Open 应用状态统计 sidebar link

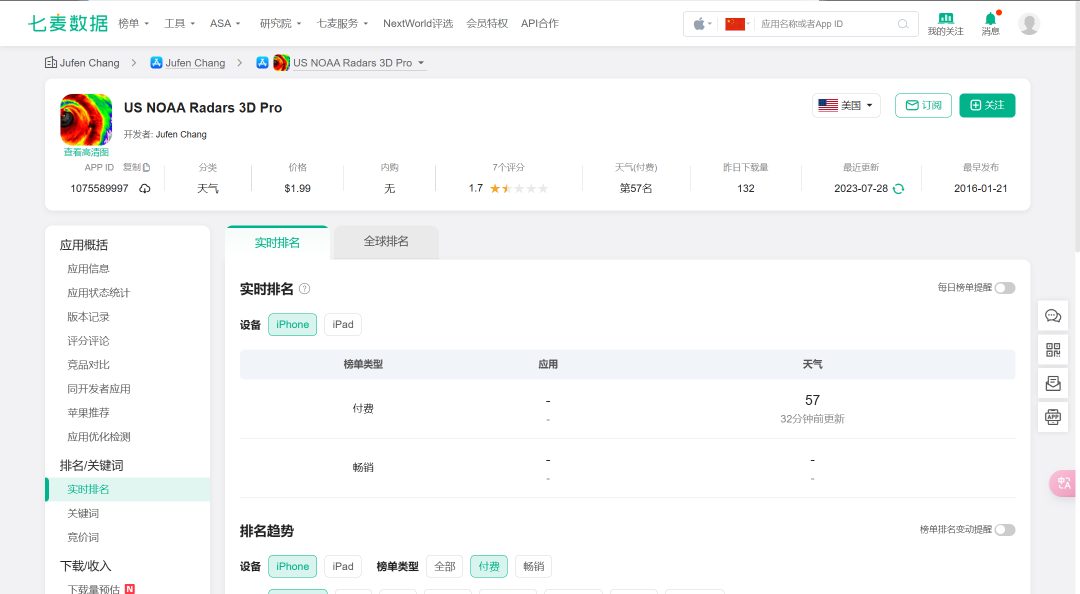[x=98, y=293]
